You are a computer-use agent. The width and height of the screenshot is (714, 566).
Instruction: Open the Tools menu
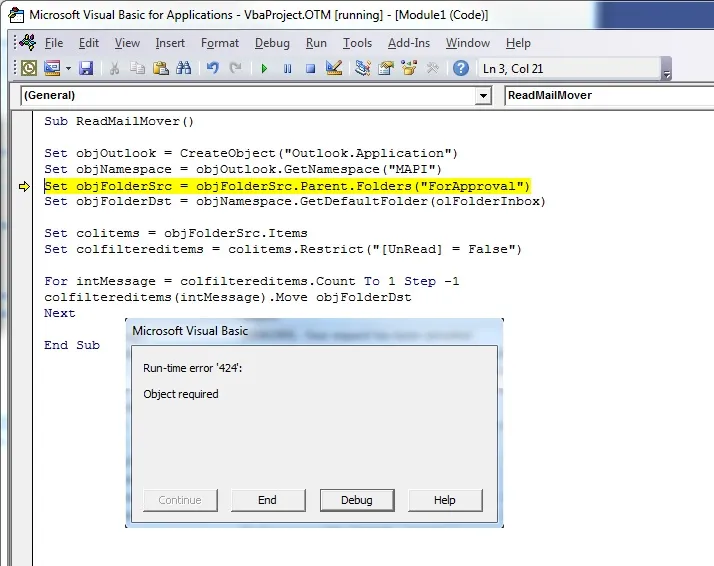click(357, 43)
